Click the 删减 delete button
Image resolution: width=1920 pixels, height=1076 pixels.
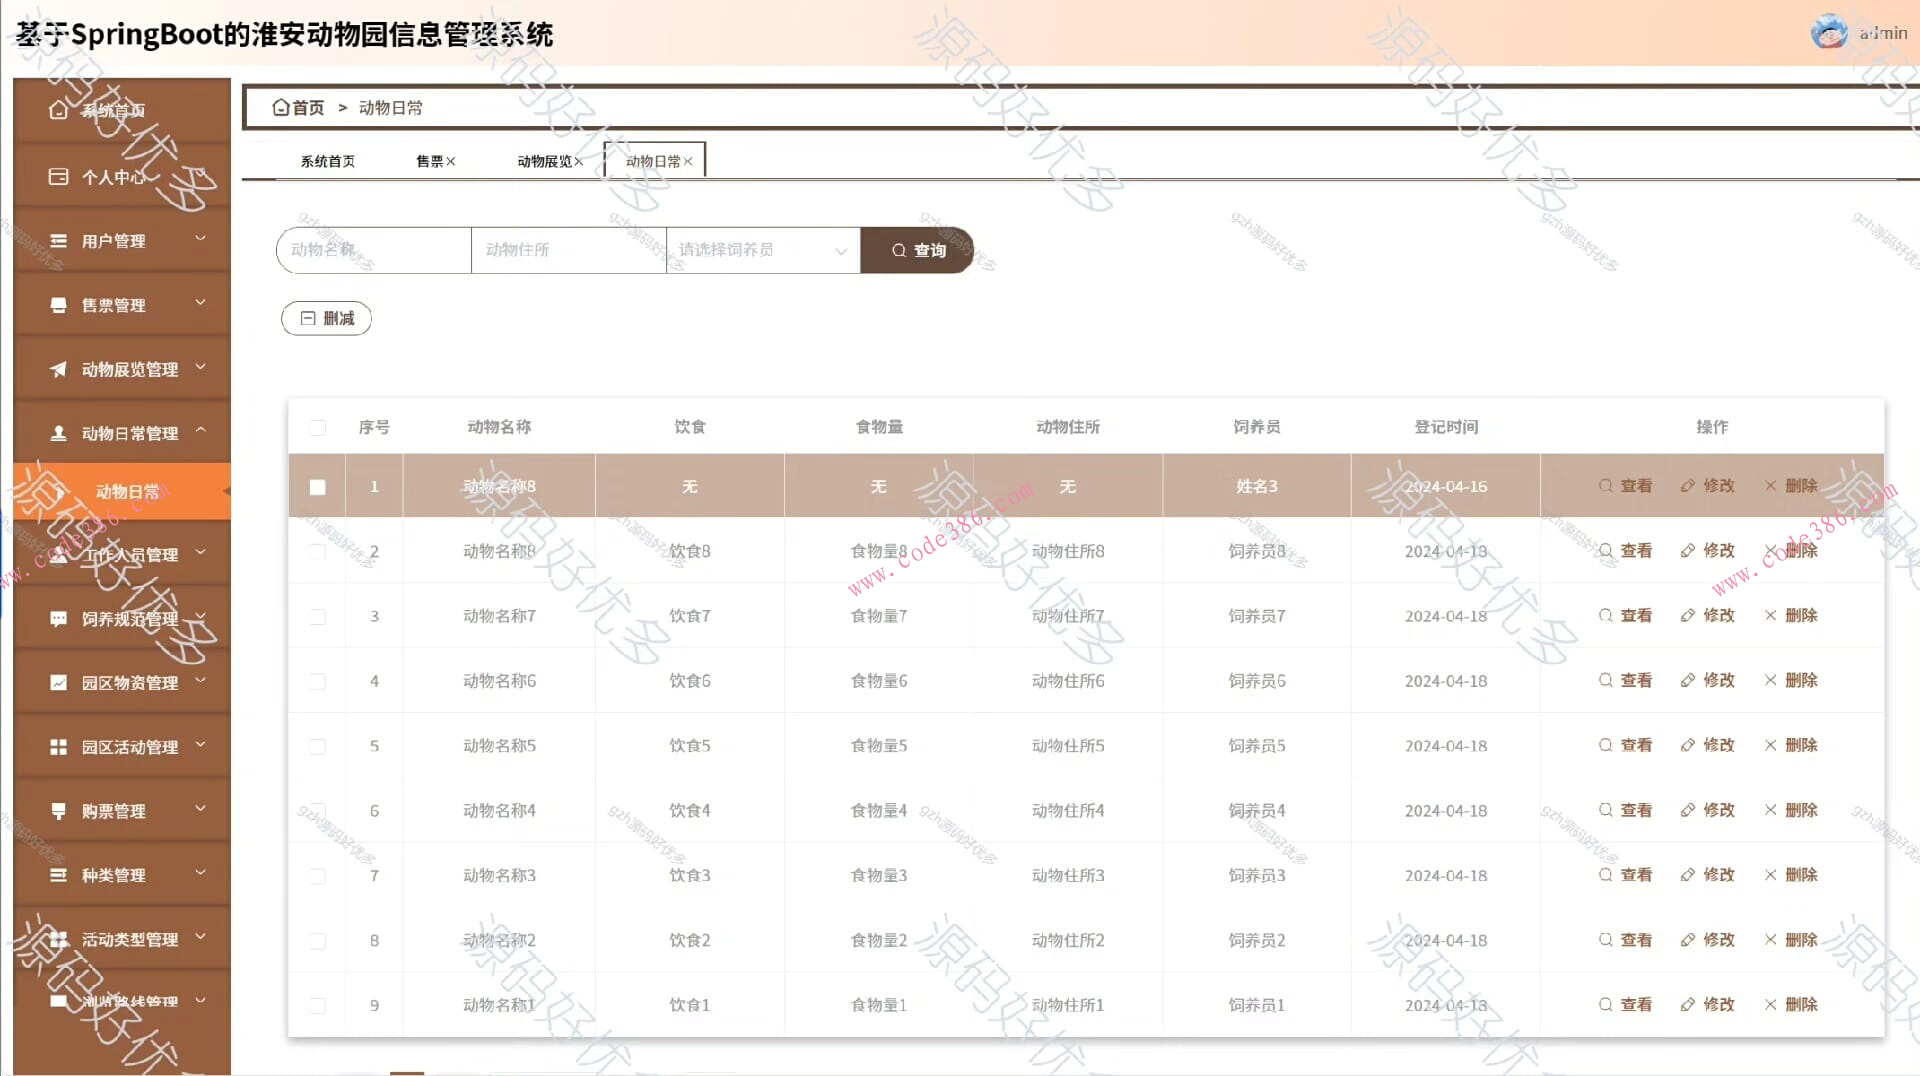(x=326, y=318)
